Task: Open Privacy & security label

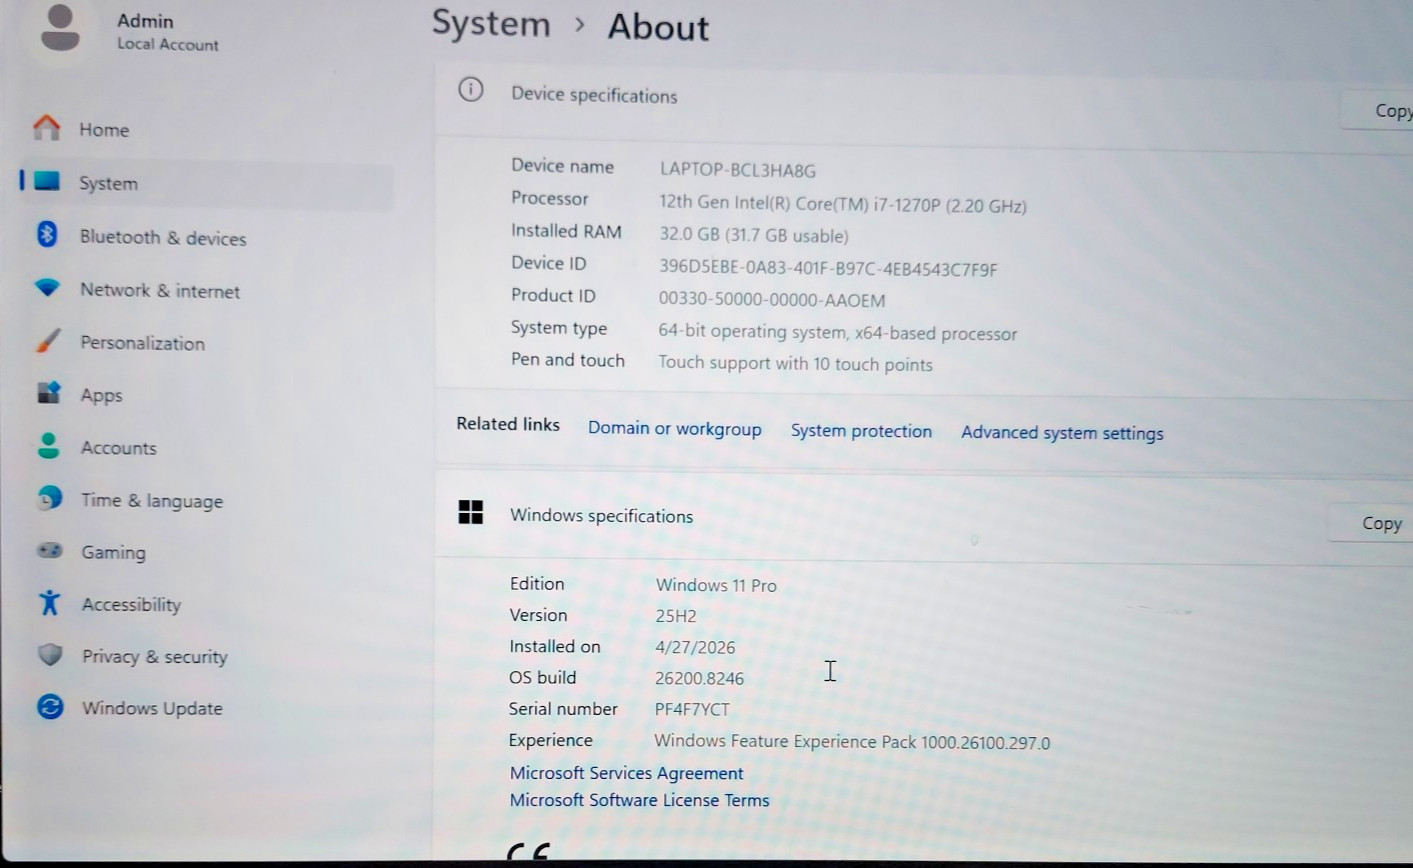Action: 155,657
